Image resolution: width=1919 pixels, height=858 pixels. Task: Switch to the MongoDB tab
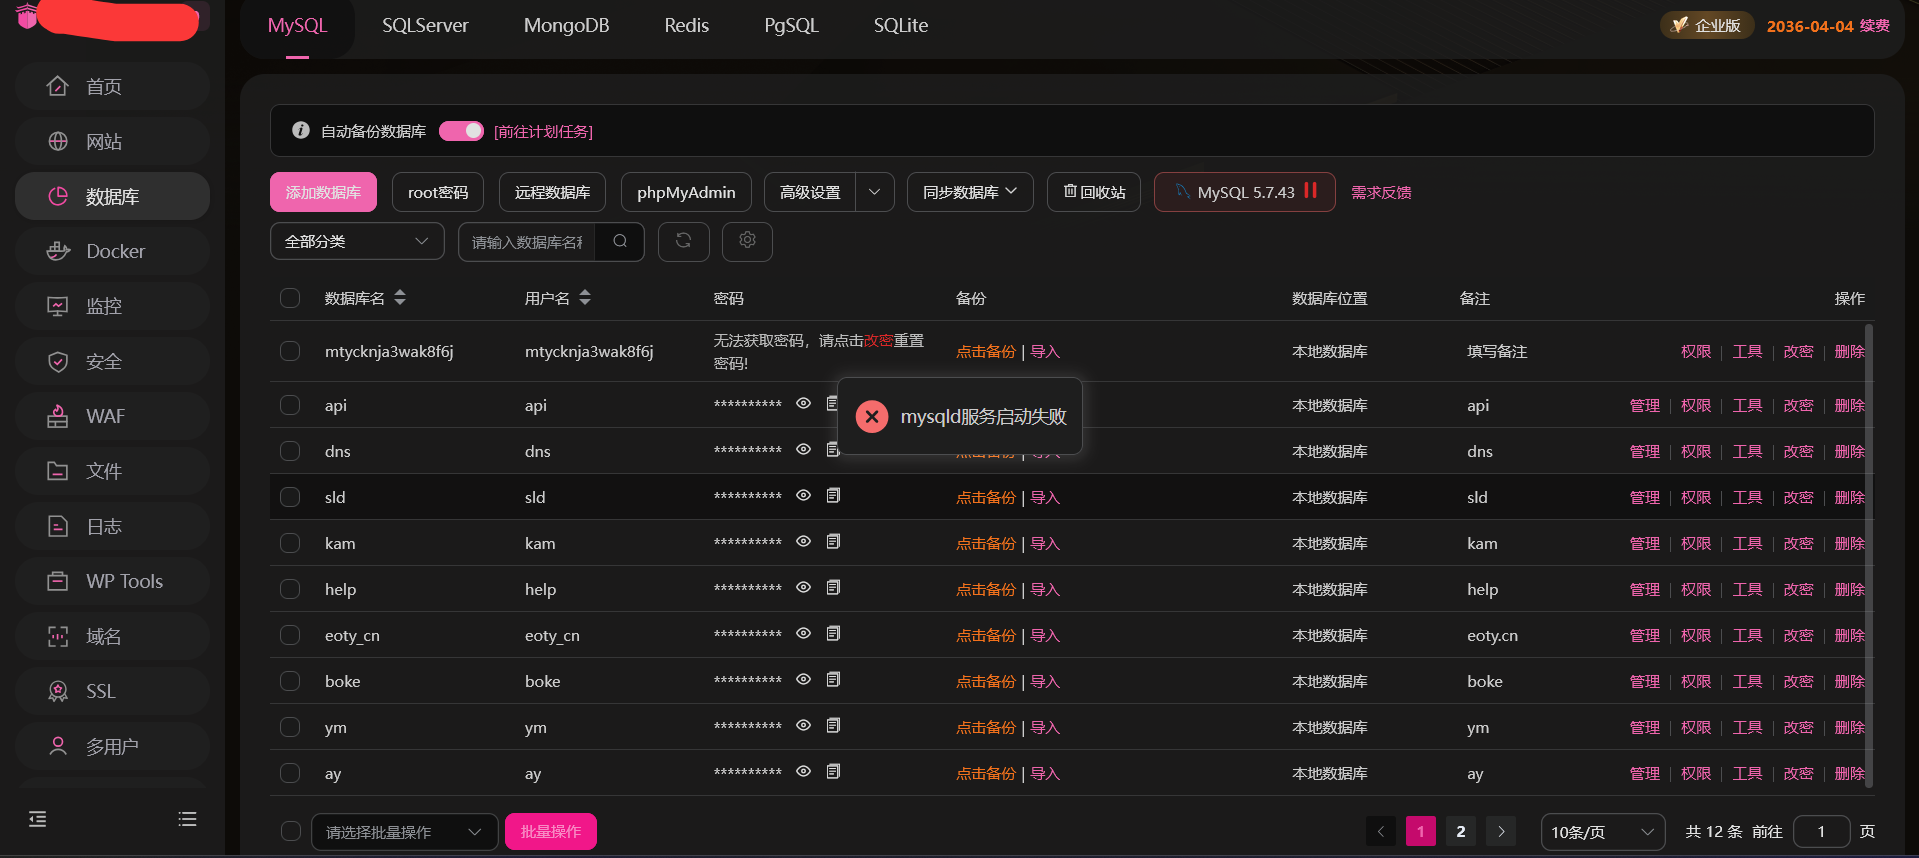pyautogui.click(x=566, y=26)
